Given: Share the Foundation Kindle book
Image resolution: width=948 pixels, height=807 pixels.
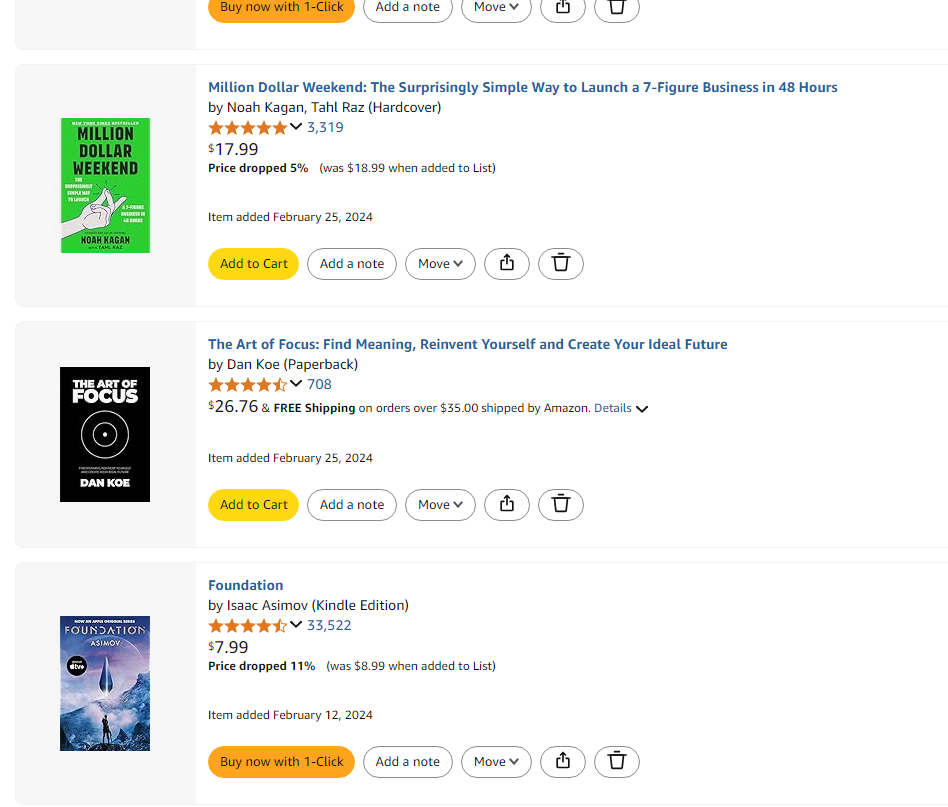Looking at the screenshot, I should tap(563, 762).
